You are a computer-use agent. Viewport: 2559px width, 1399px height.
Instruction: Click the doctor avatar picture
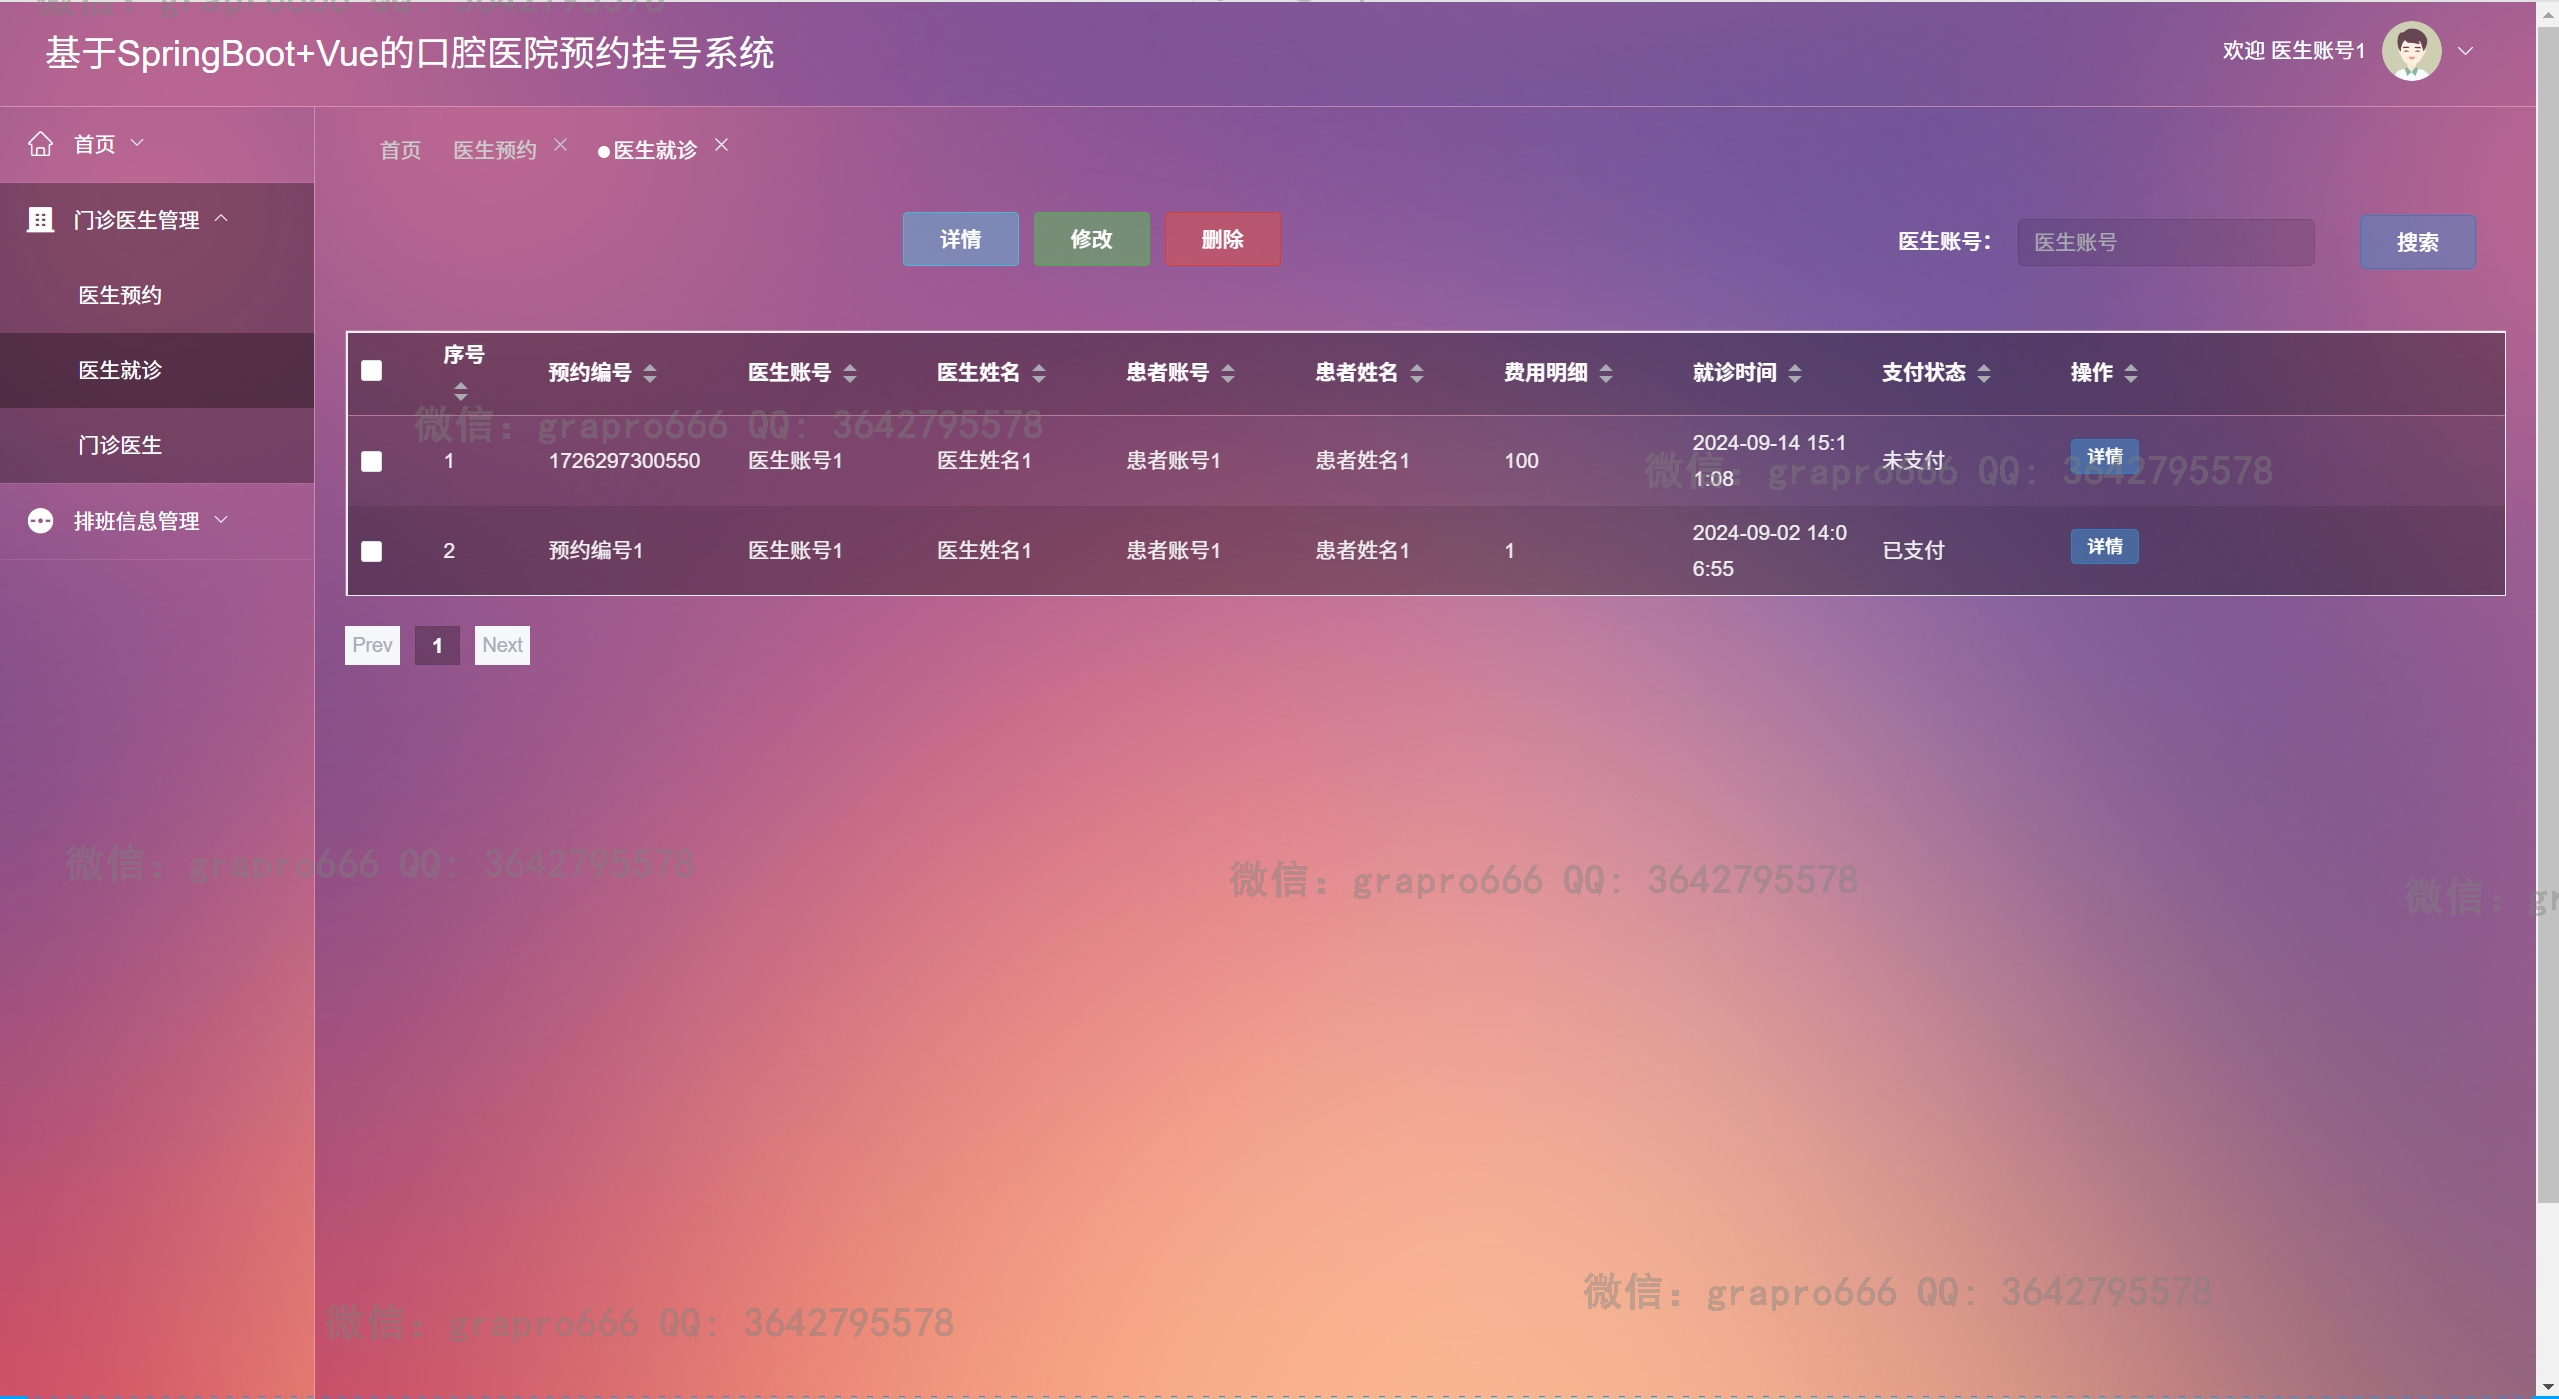(x=2410, y=51)
